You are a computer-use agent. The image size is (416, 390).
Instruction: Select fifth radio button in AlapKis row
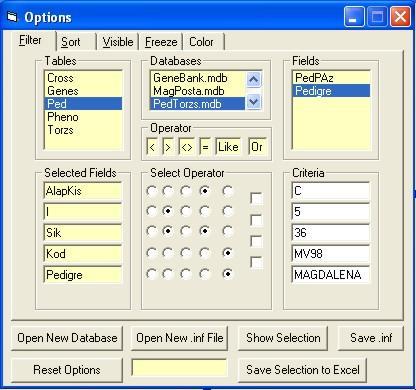(x=228, y=191)
